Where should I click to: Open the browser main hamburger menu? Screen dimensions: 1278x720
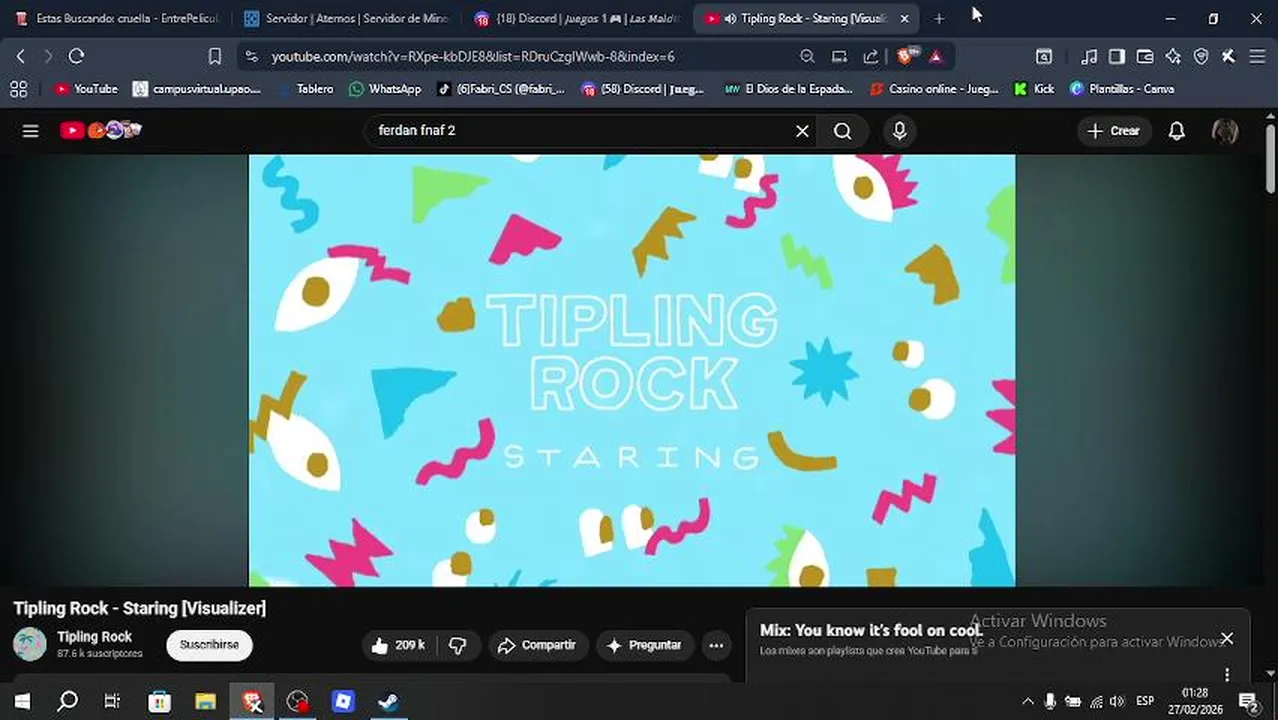(1257, 57)
